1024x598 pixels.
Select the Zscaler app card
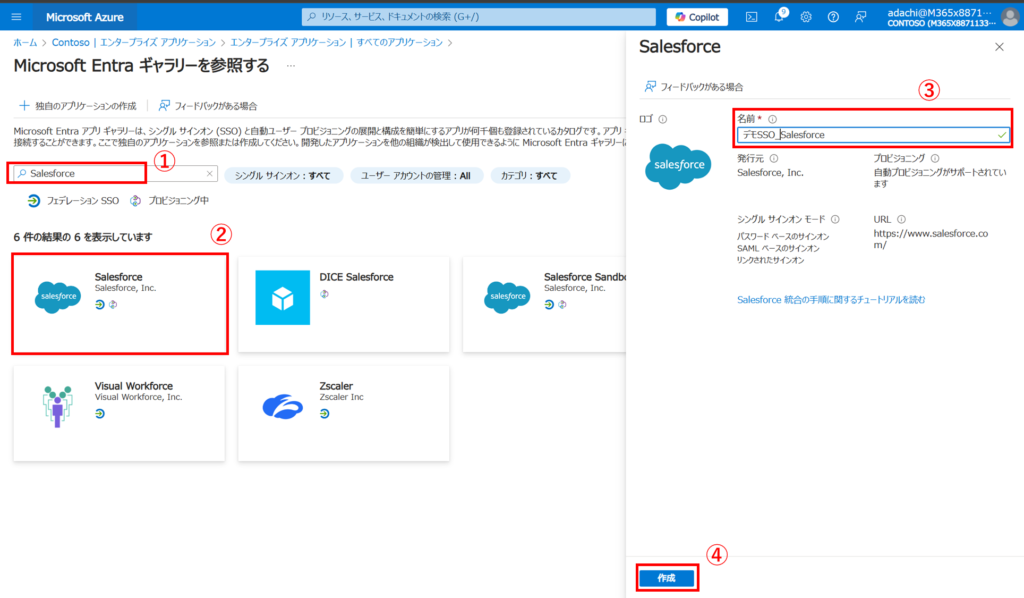(344, 413)
